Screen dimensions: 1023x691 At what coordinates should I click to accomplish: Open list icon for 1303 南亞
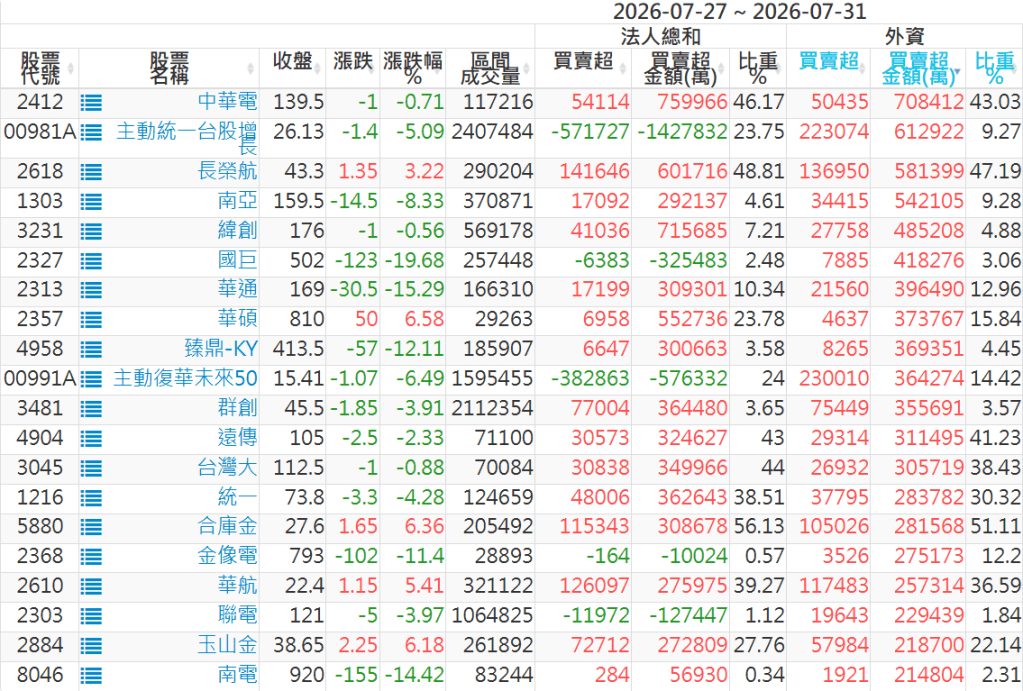coord(91,202)
